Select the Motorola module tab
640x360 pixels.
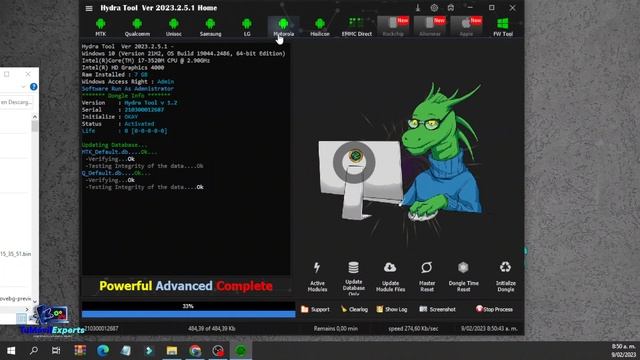(x=283, y=27)
